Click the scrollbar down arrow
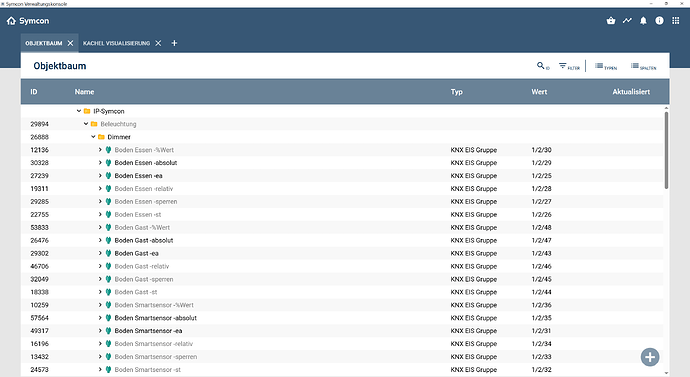 click(x=666, y=373)
